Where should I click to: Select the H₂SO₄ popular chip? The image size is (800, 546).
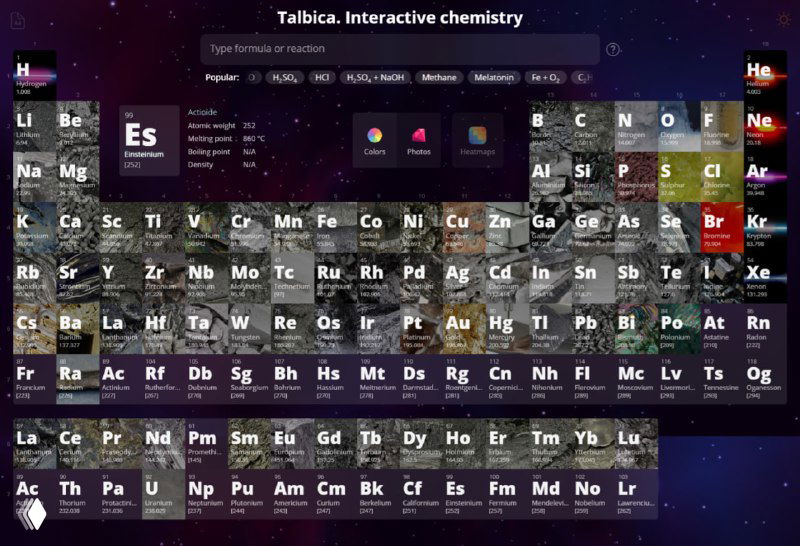point(284,77)
